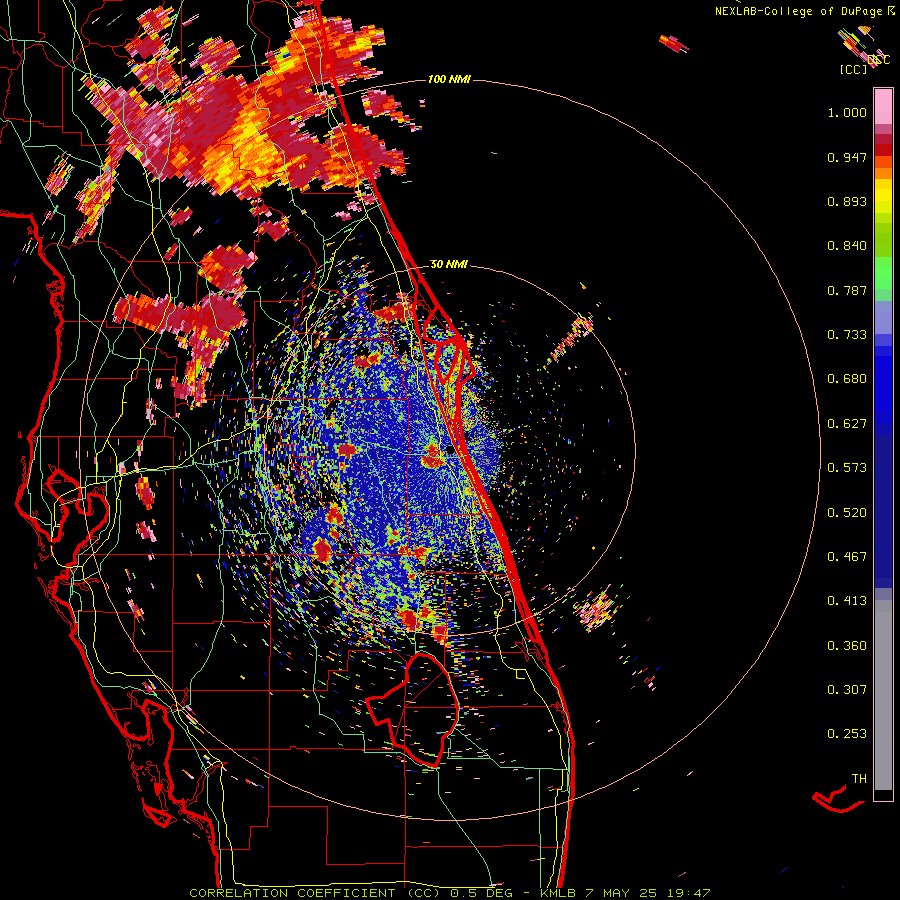Select the 0.520 scale value
This screenshot has width=900, height=900.
tap(847, 513)
